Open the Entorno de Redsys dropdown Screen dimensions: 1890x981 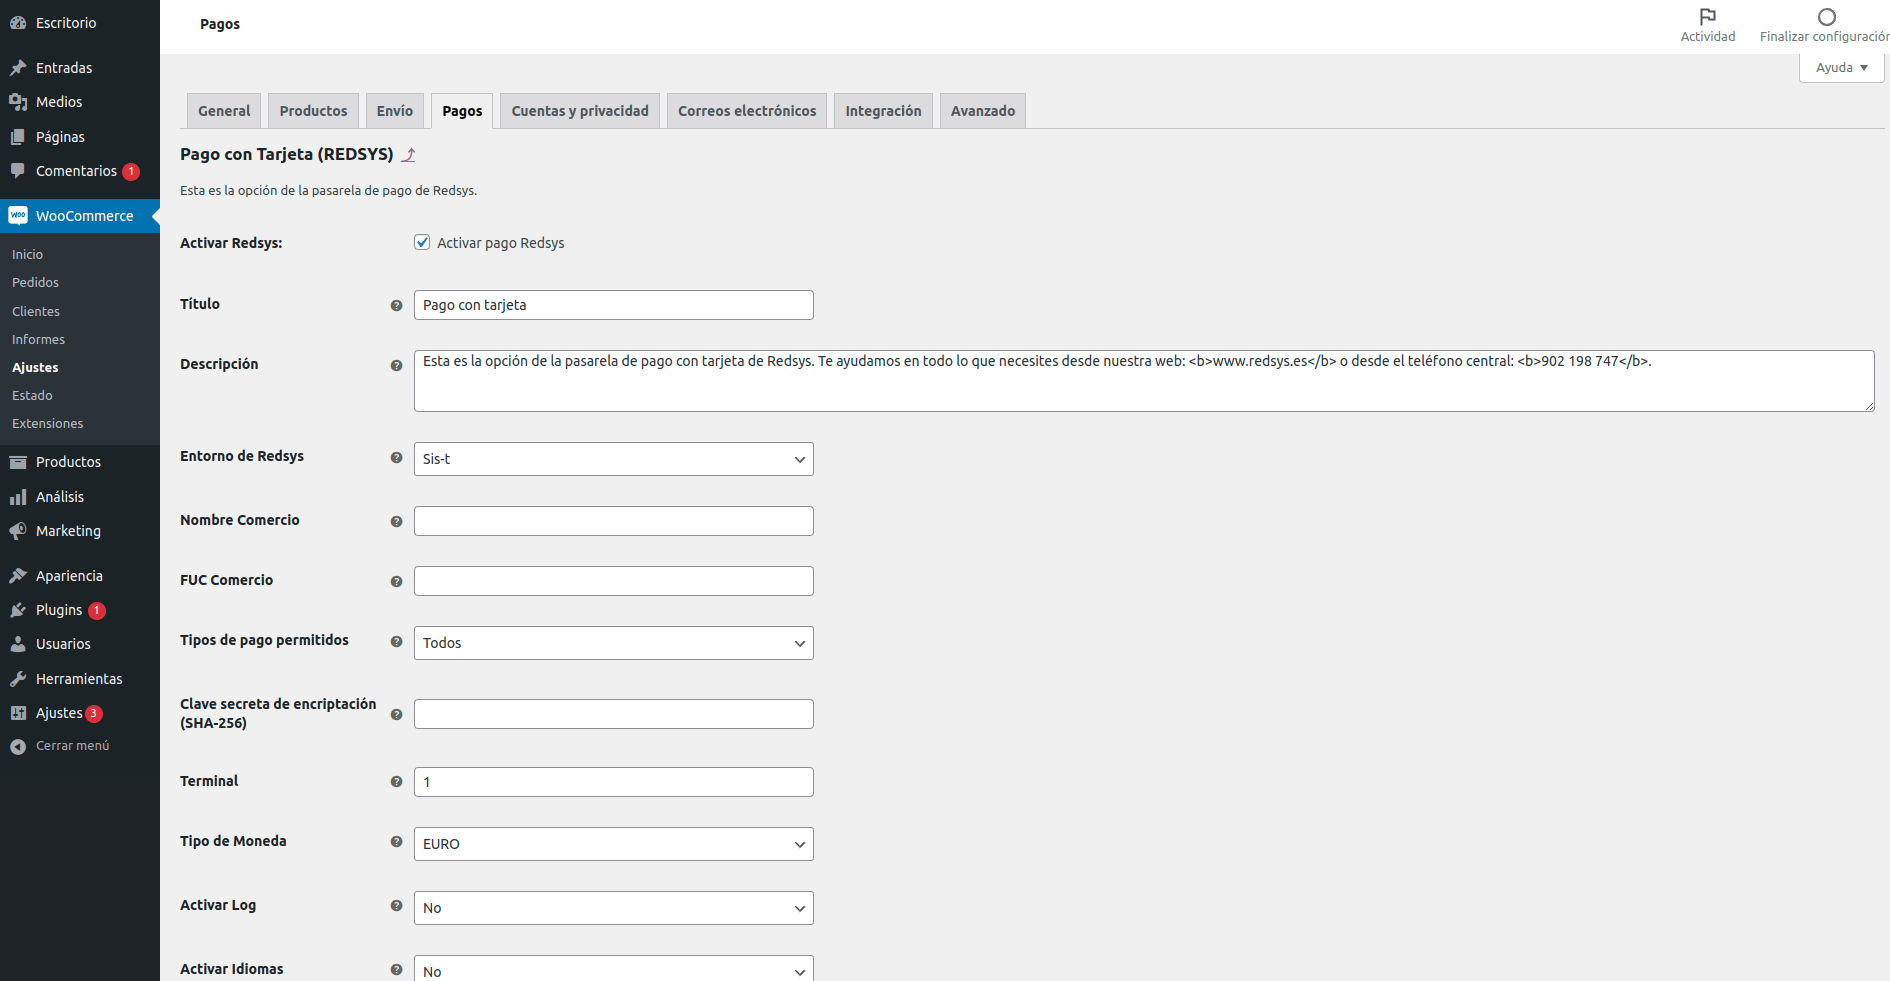614,459
